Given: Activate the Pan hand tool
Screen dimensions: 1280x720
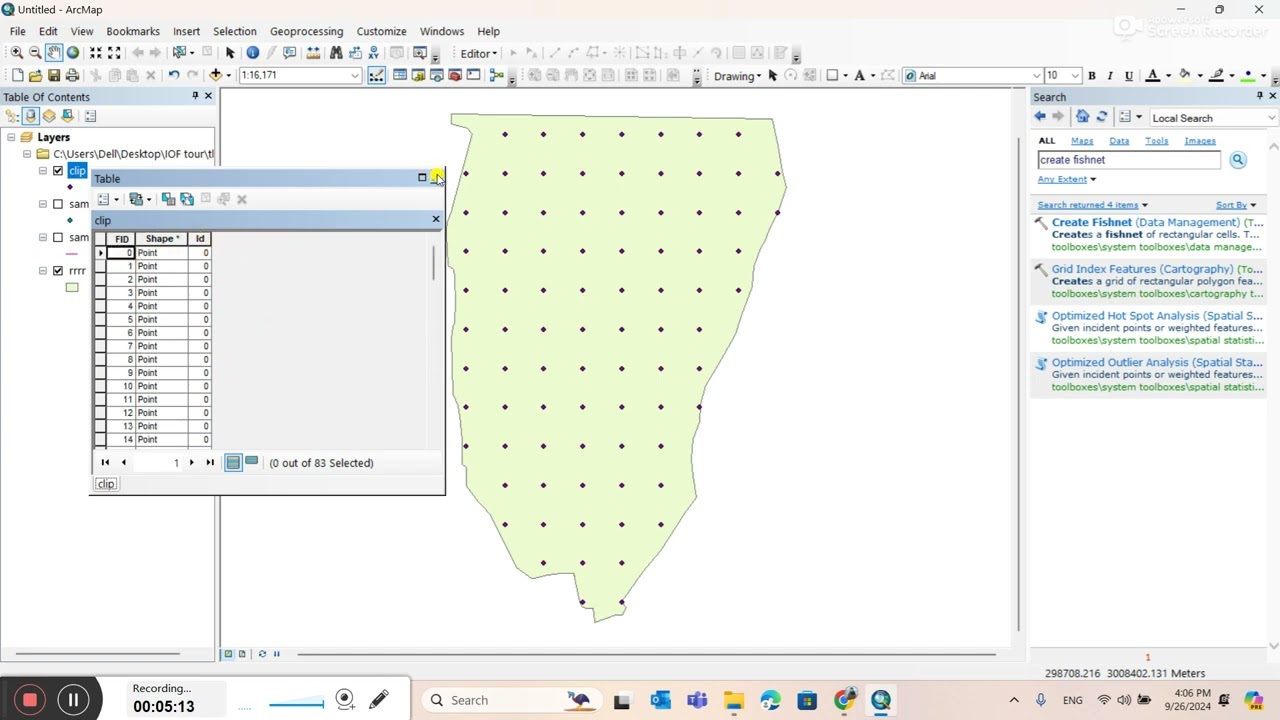Looking at the screenshot, I should pyautogui.click(x=54, y=53).
